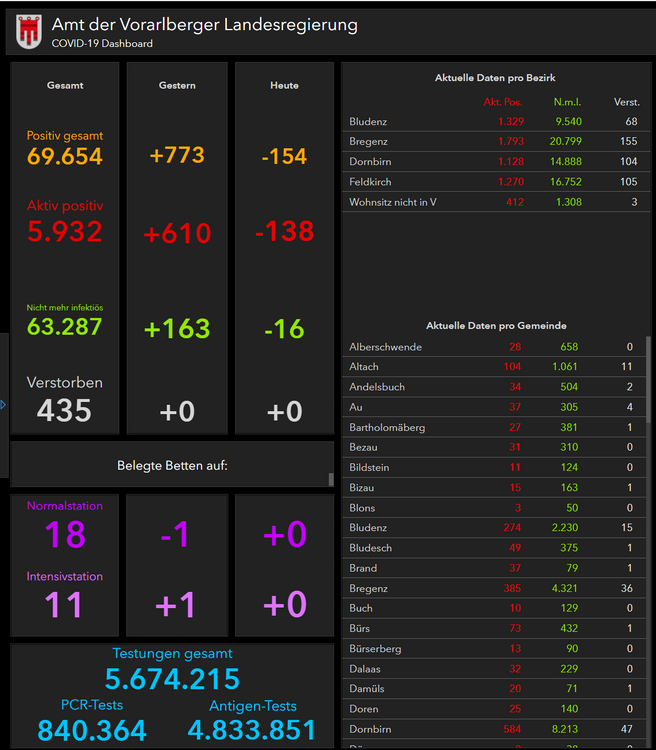This screenshot has height=750, width=656.
Task: Select the Bregenz district row with 1.793
Action: (496, 142)
